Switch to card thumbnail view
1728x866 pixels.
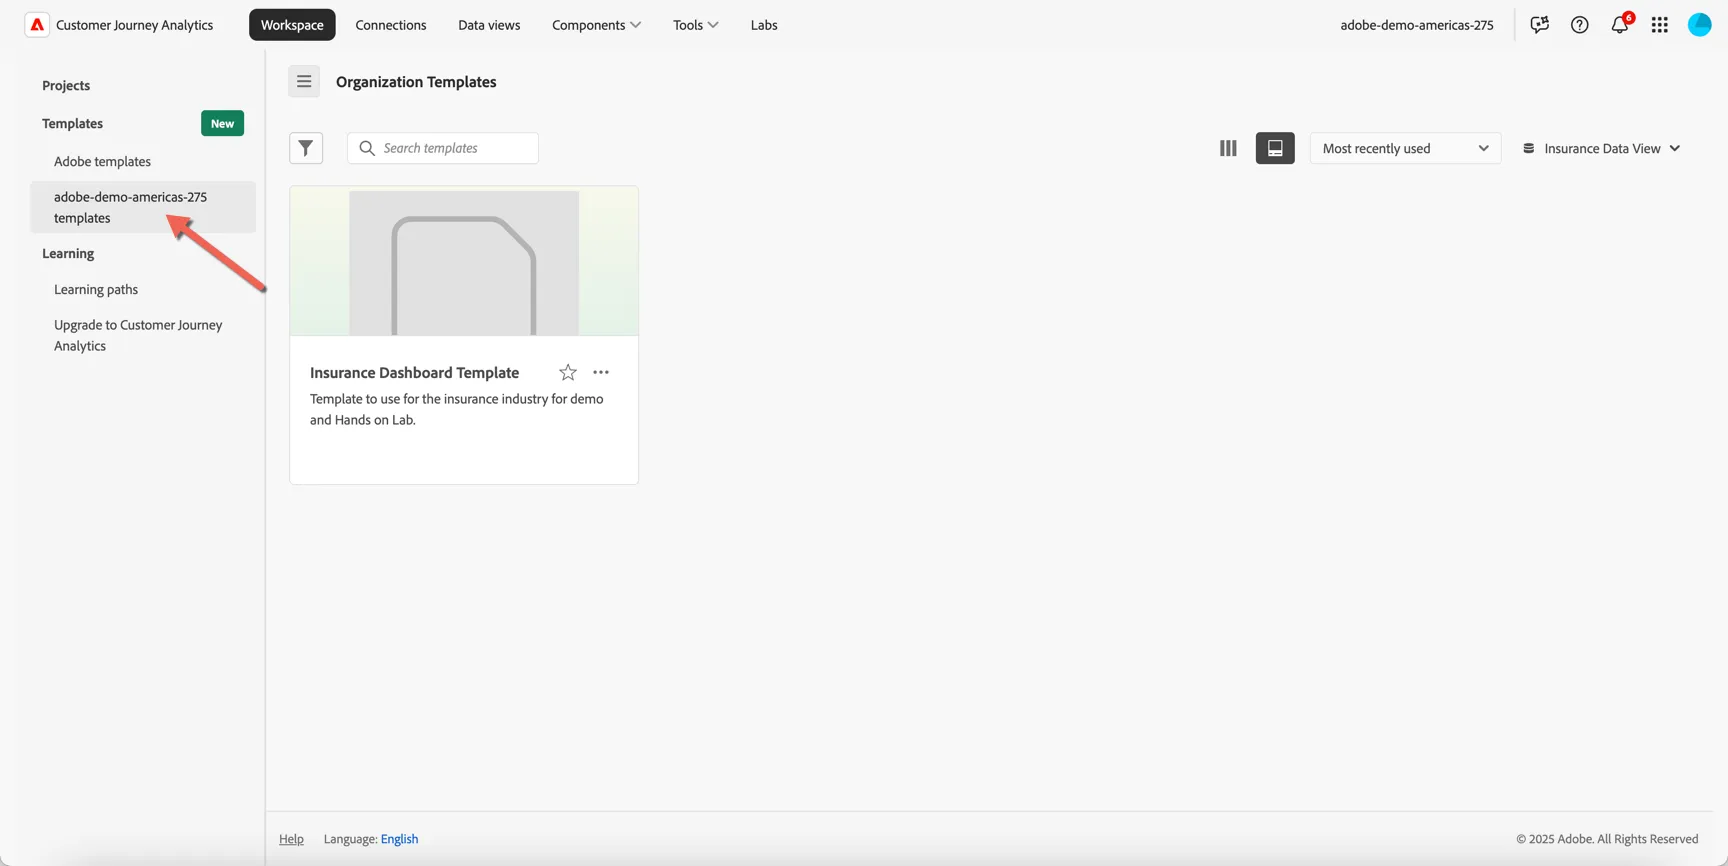[x=1275, y=148]
